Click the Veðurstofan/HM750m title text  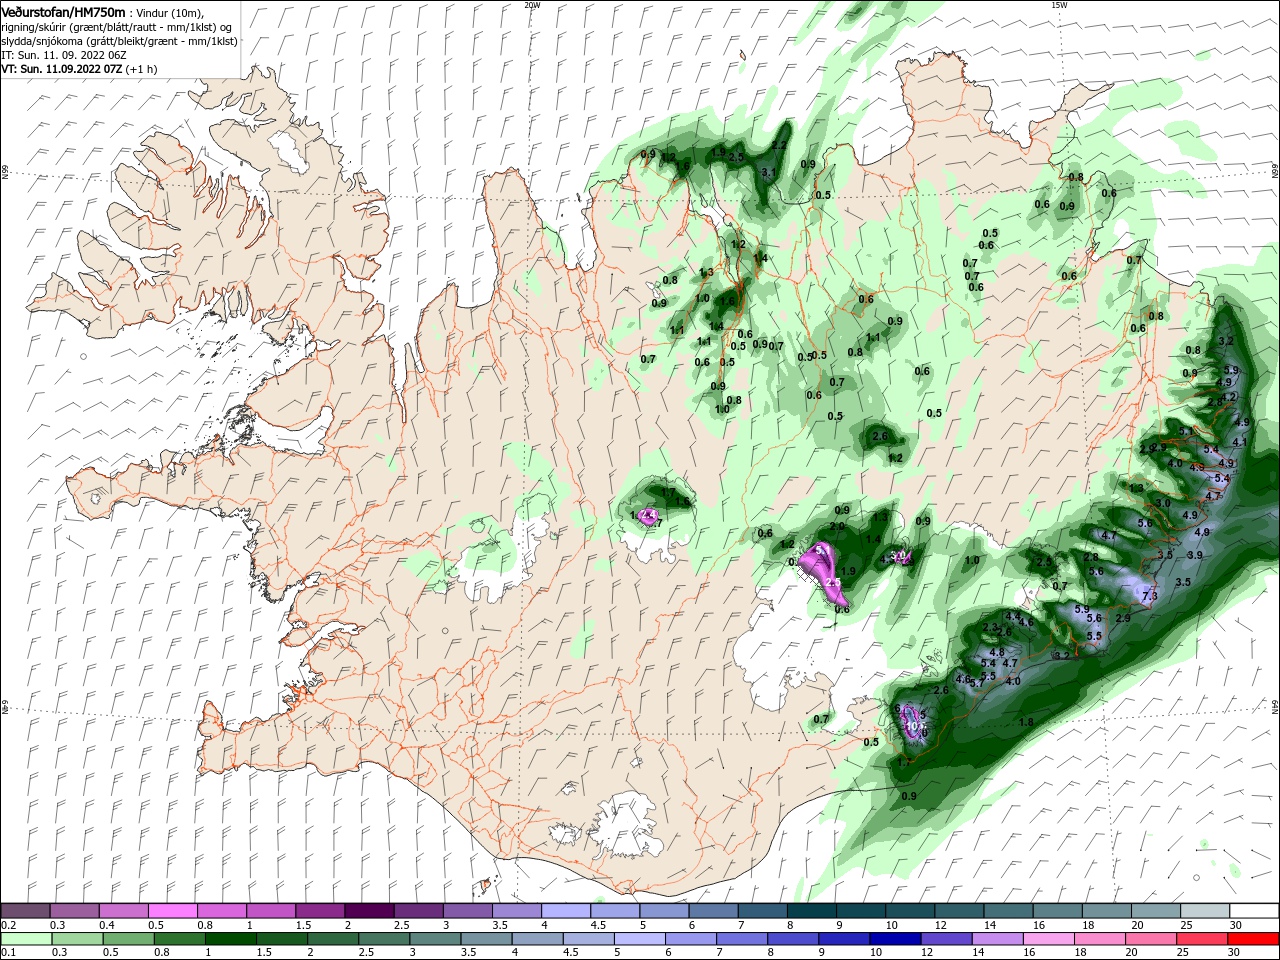63,12
